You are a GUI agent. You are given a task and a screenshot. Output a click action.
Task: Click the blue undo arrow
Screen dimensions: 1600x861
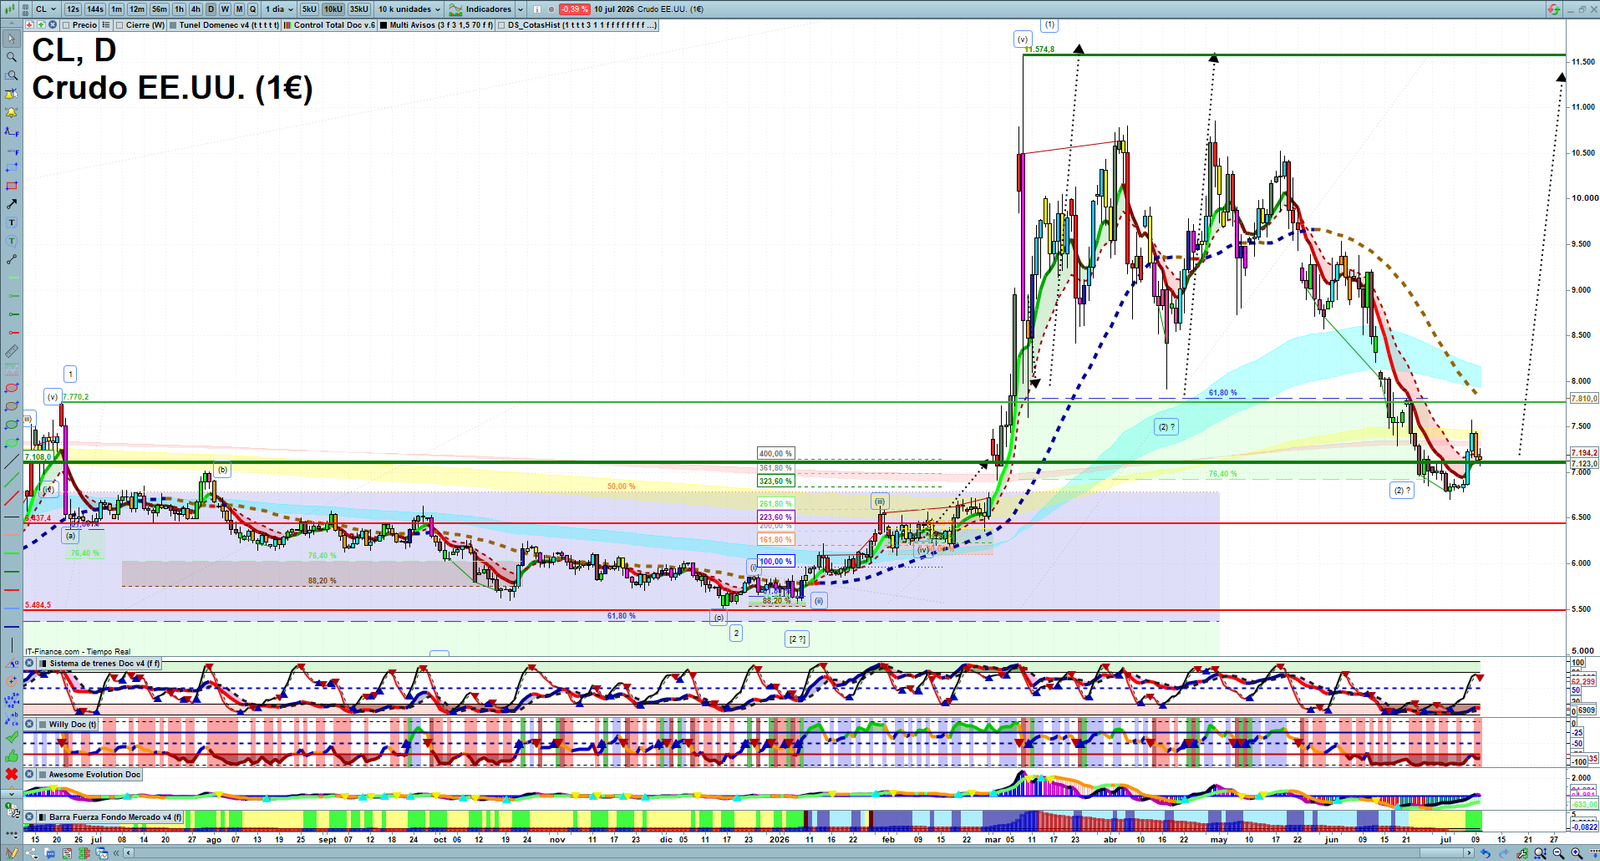[x=1486, y=853]
